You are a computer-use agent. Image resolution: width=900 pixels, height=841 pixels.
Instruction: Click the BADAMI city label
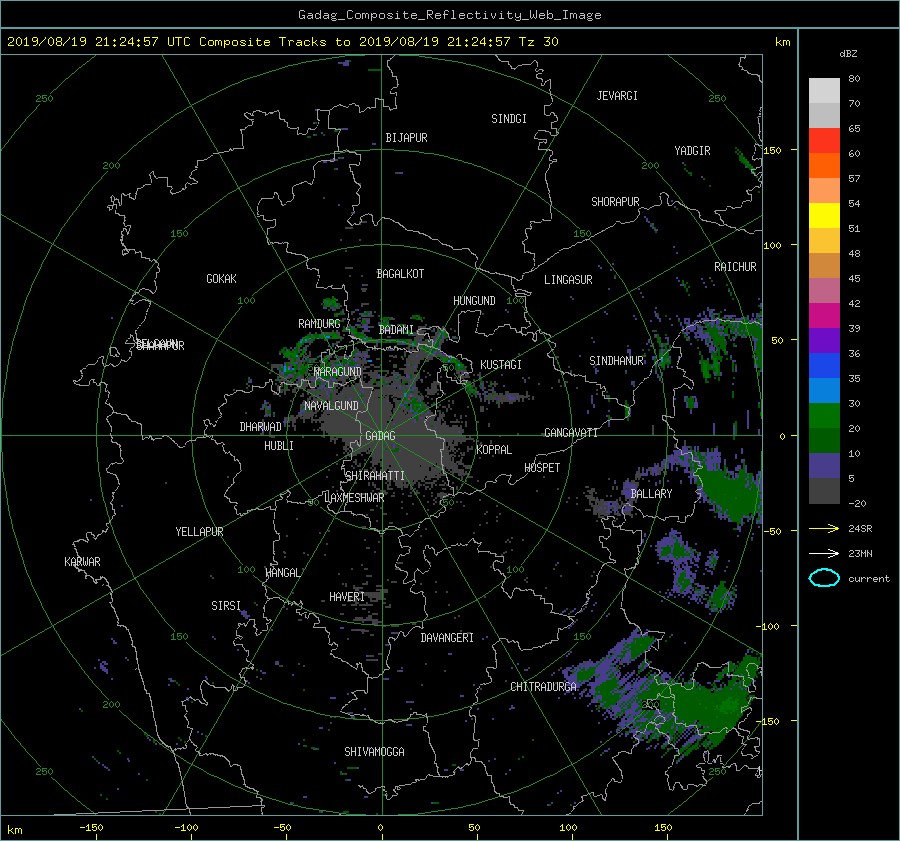396,330
